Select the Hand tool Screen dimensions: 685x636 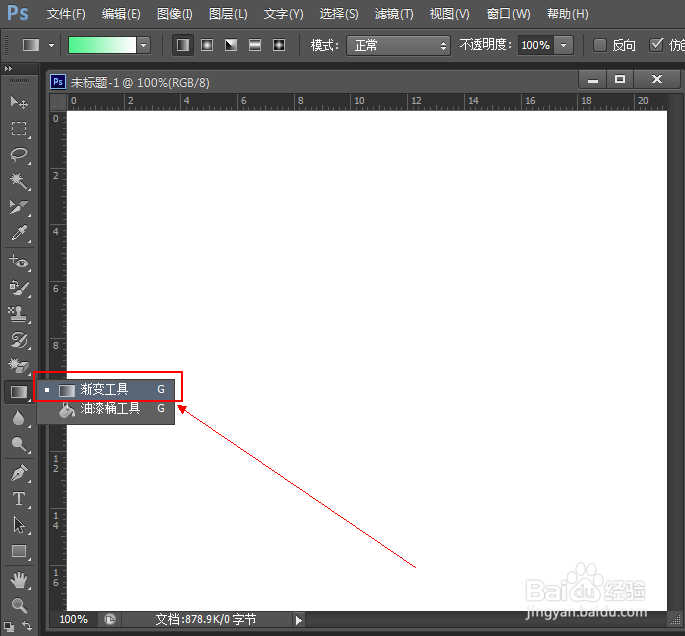pyautogui.click(x=19, y=580)
